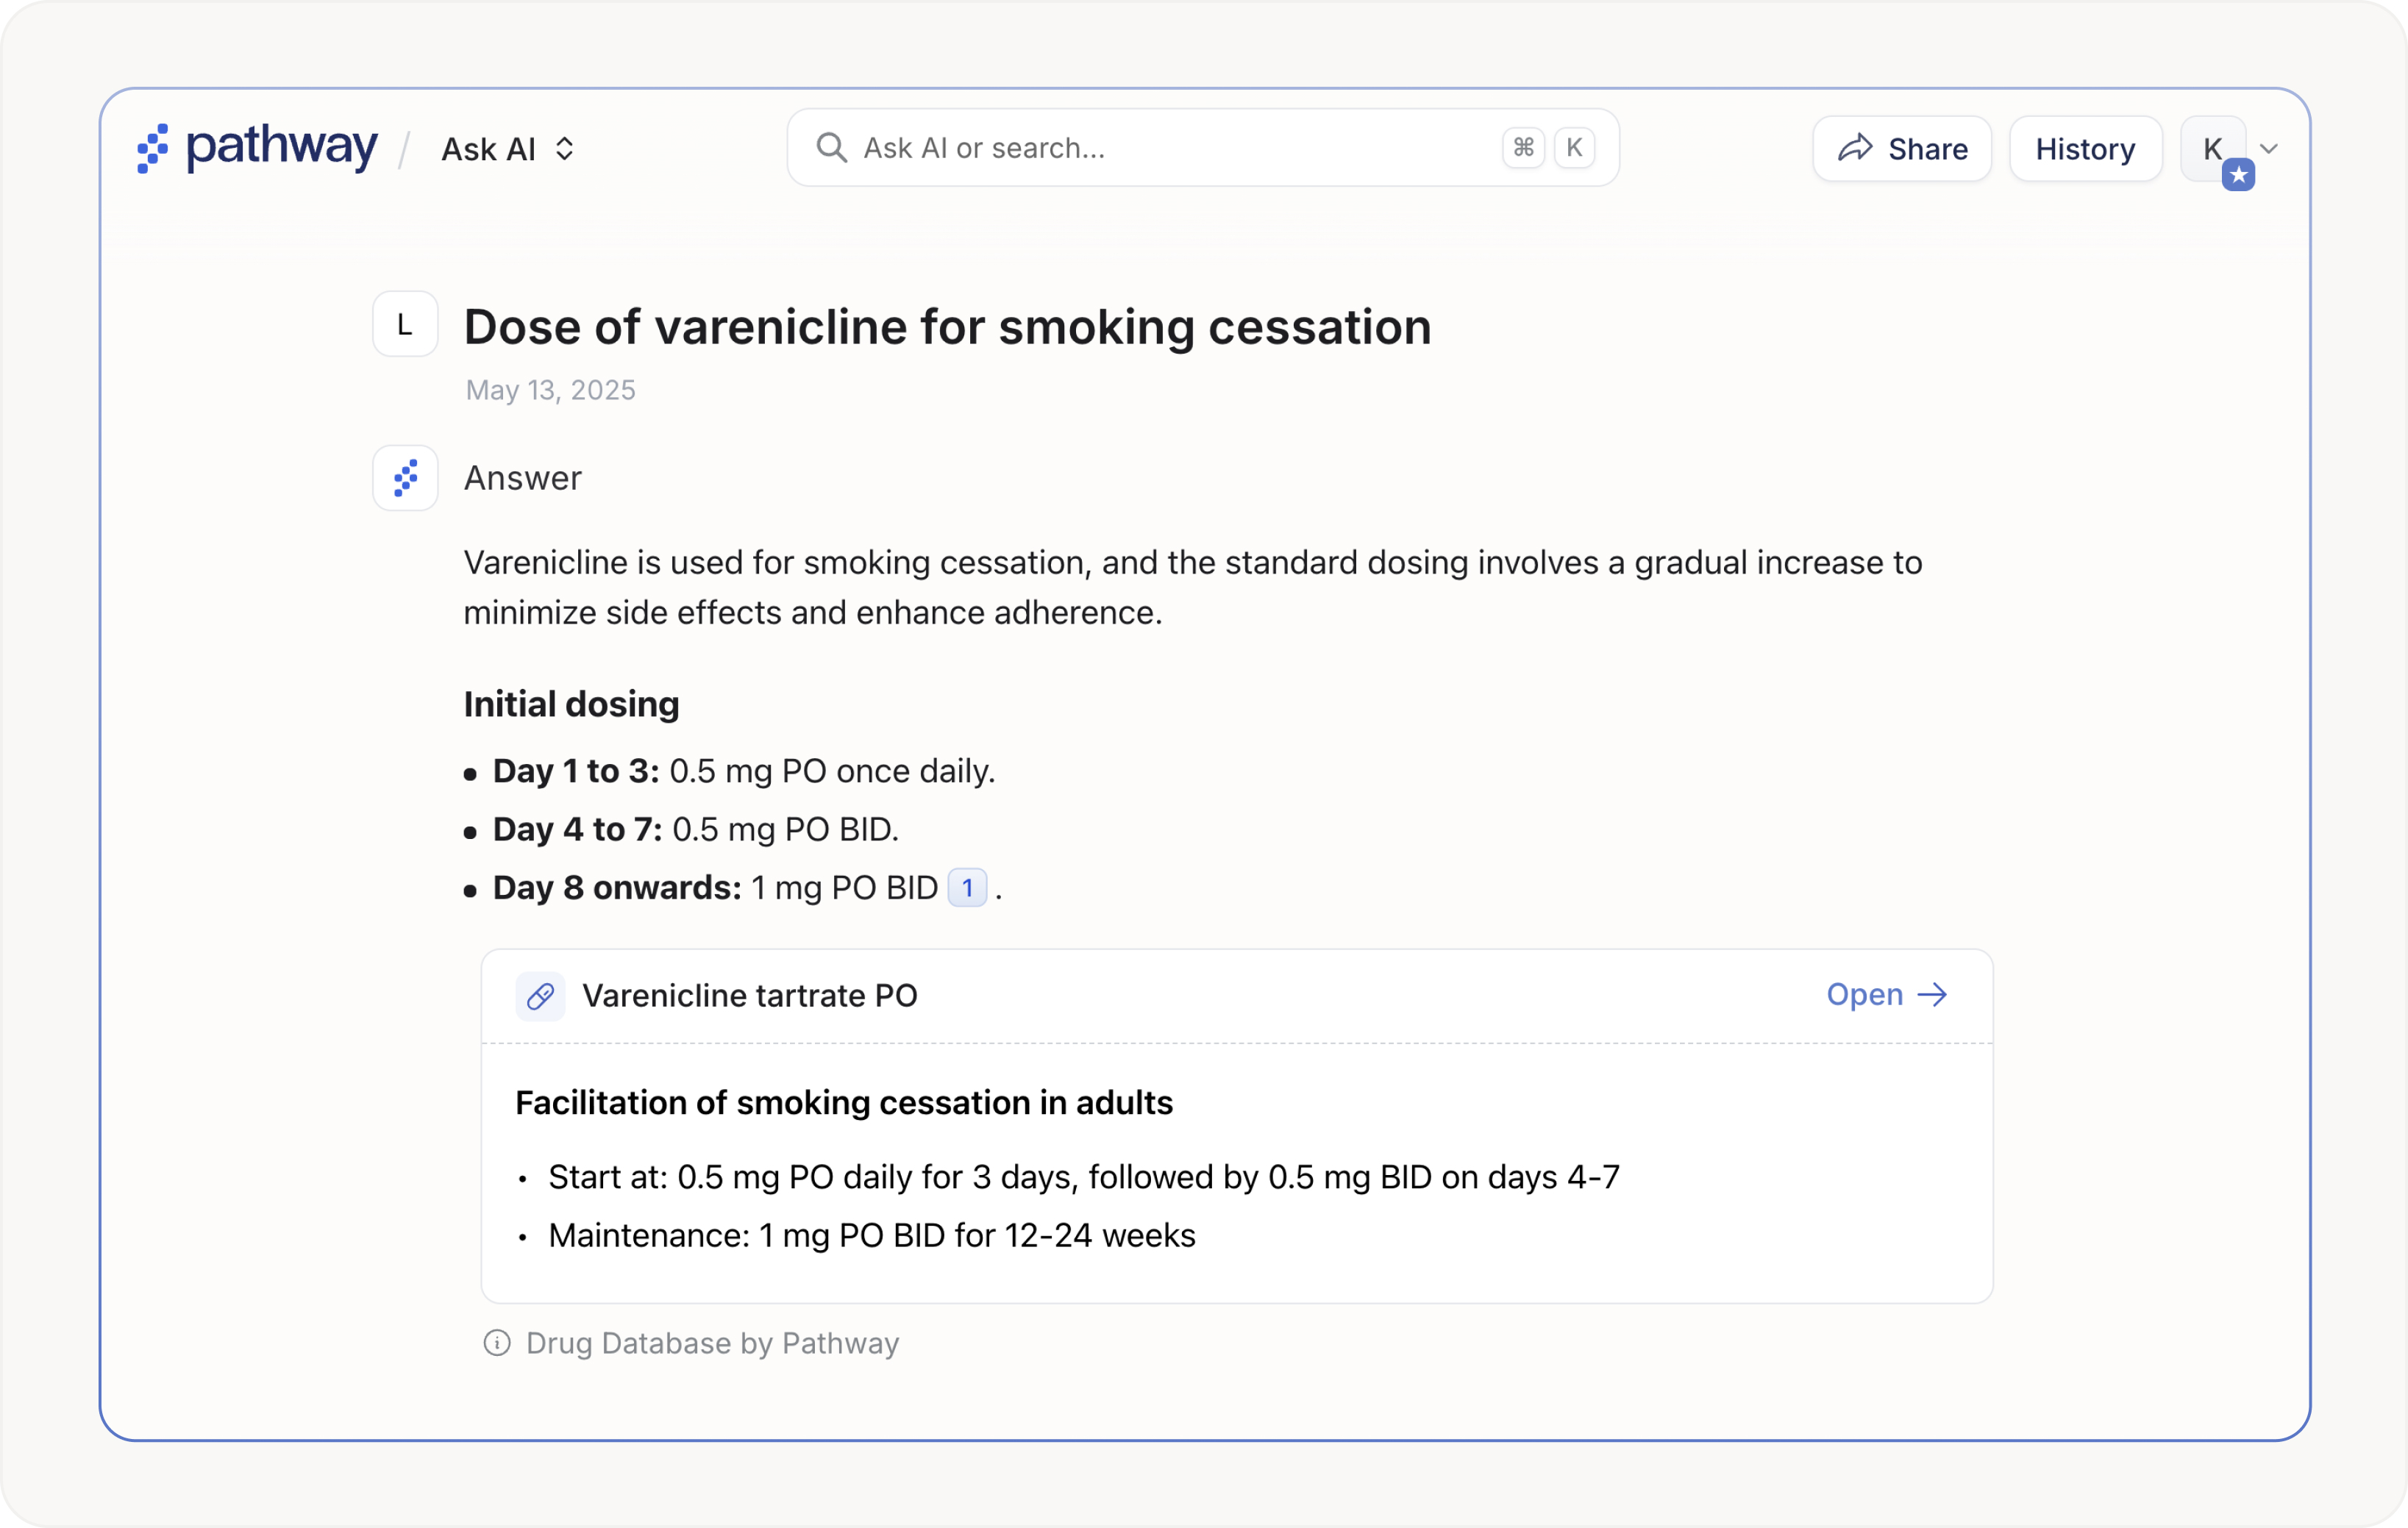Click the star badge on the K avatar

coord(2238,175)
